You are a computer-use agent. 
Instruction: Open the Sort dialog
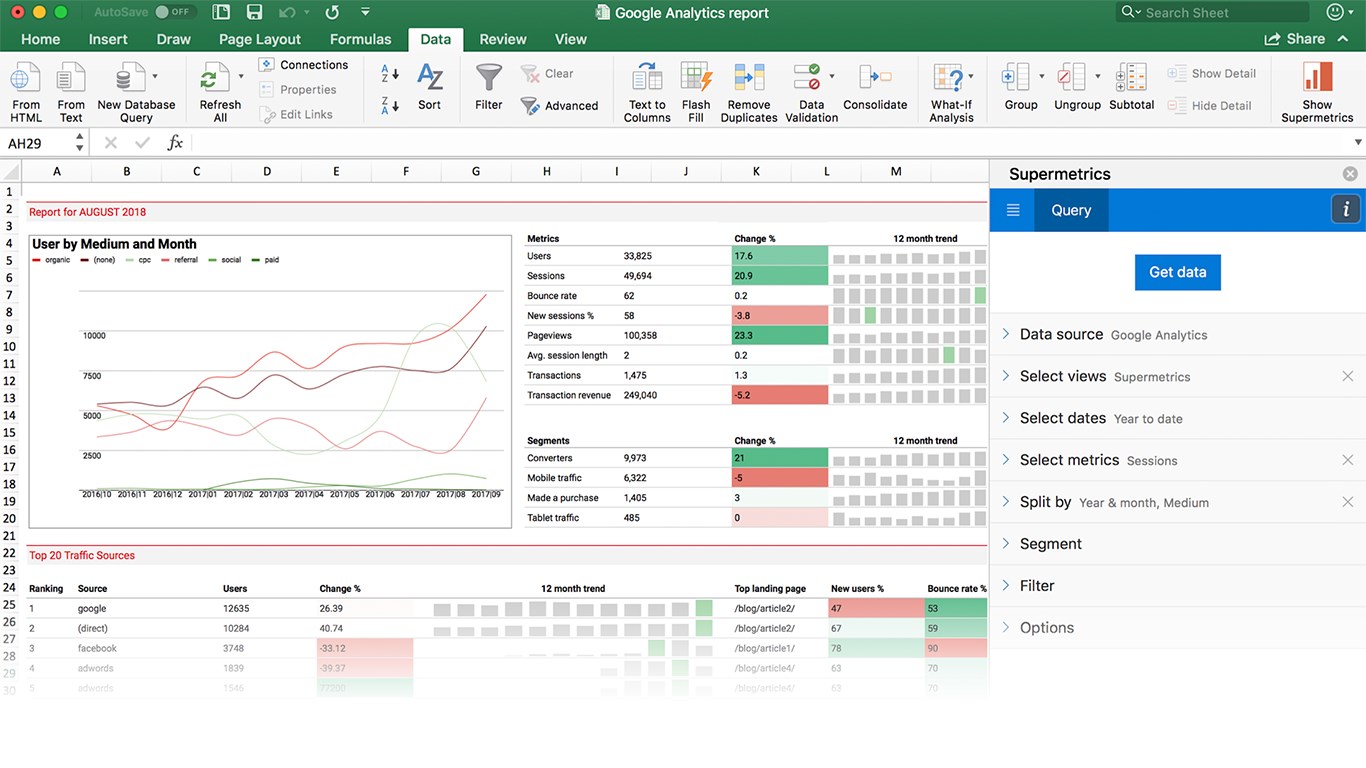pyautogui.click(x=430, y=86)
